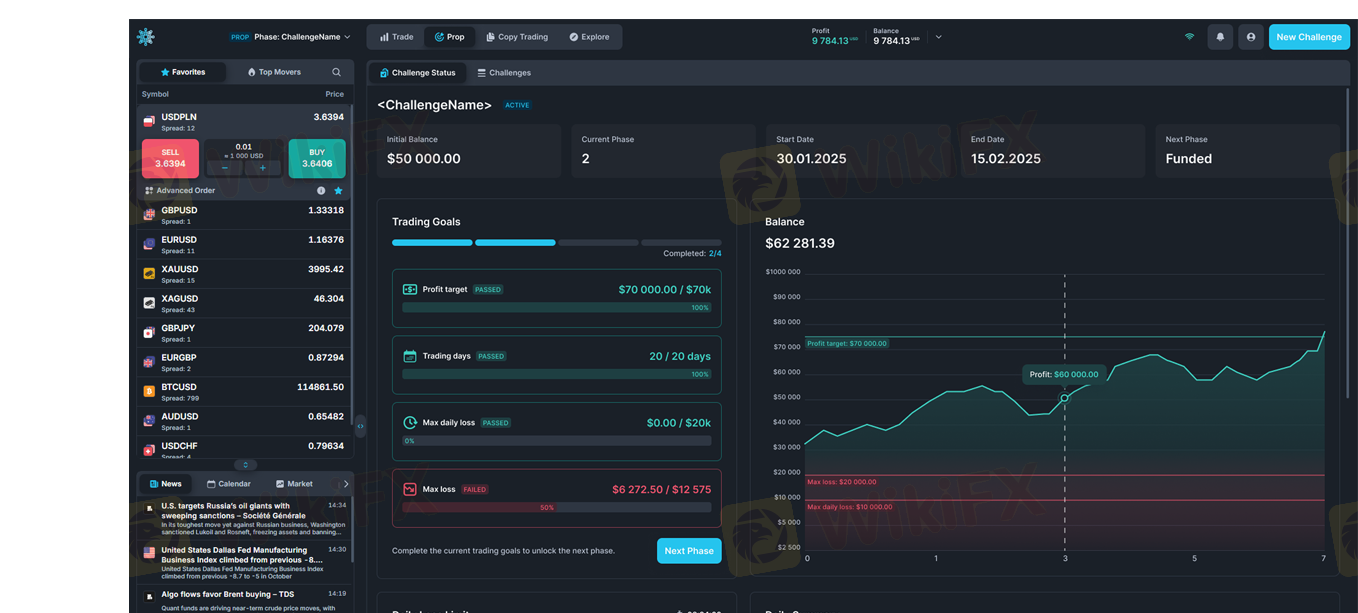Increase lot size with plus button

[x=263, y=169]
